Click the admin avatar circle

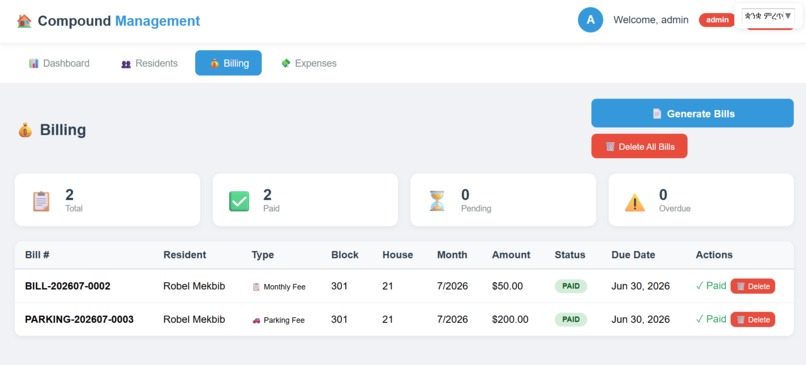(590, 20)
